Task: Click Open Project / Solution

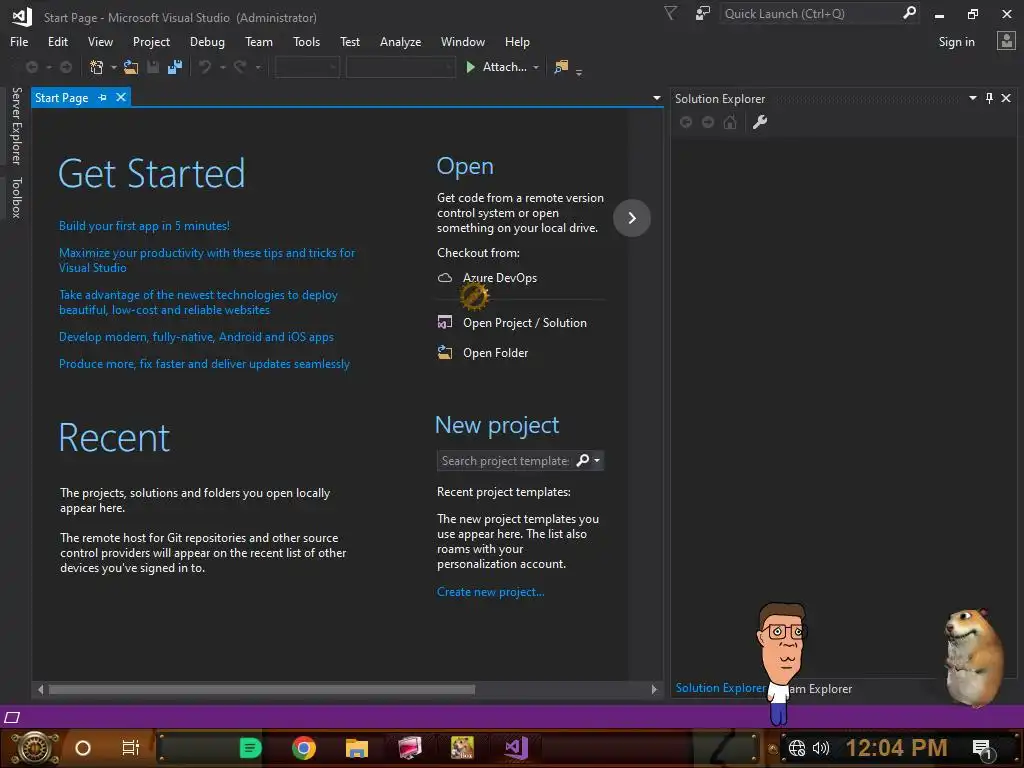Action: point(524,323)
